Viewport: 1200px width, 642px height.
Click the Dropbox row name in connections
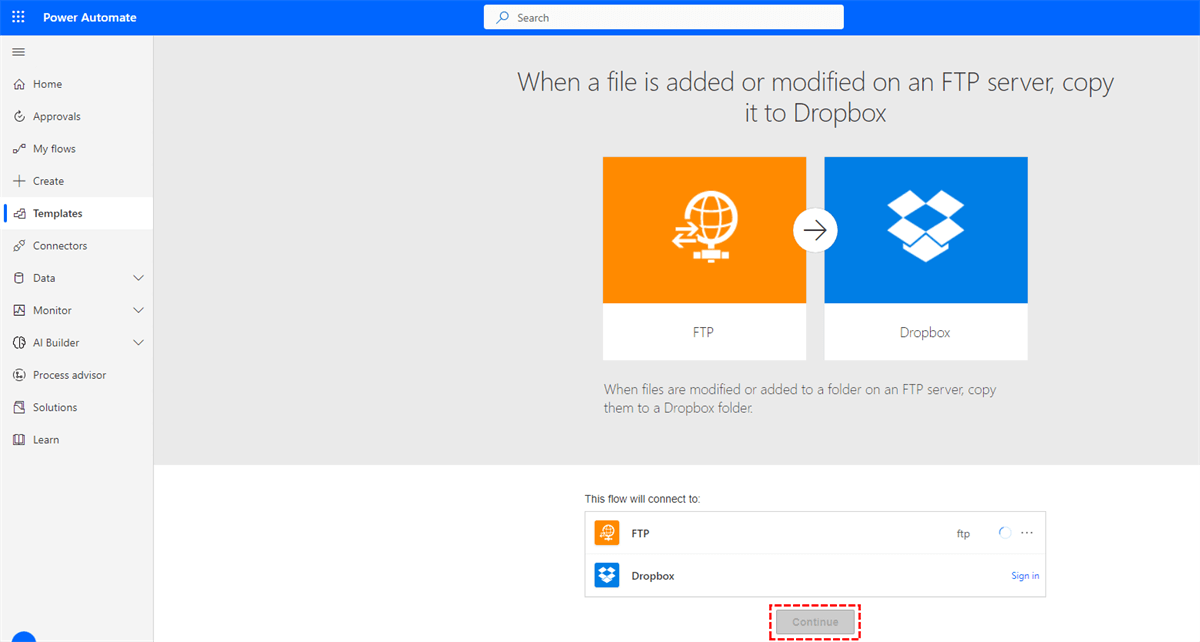click(653, 576)
